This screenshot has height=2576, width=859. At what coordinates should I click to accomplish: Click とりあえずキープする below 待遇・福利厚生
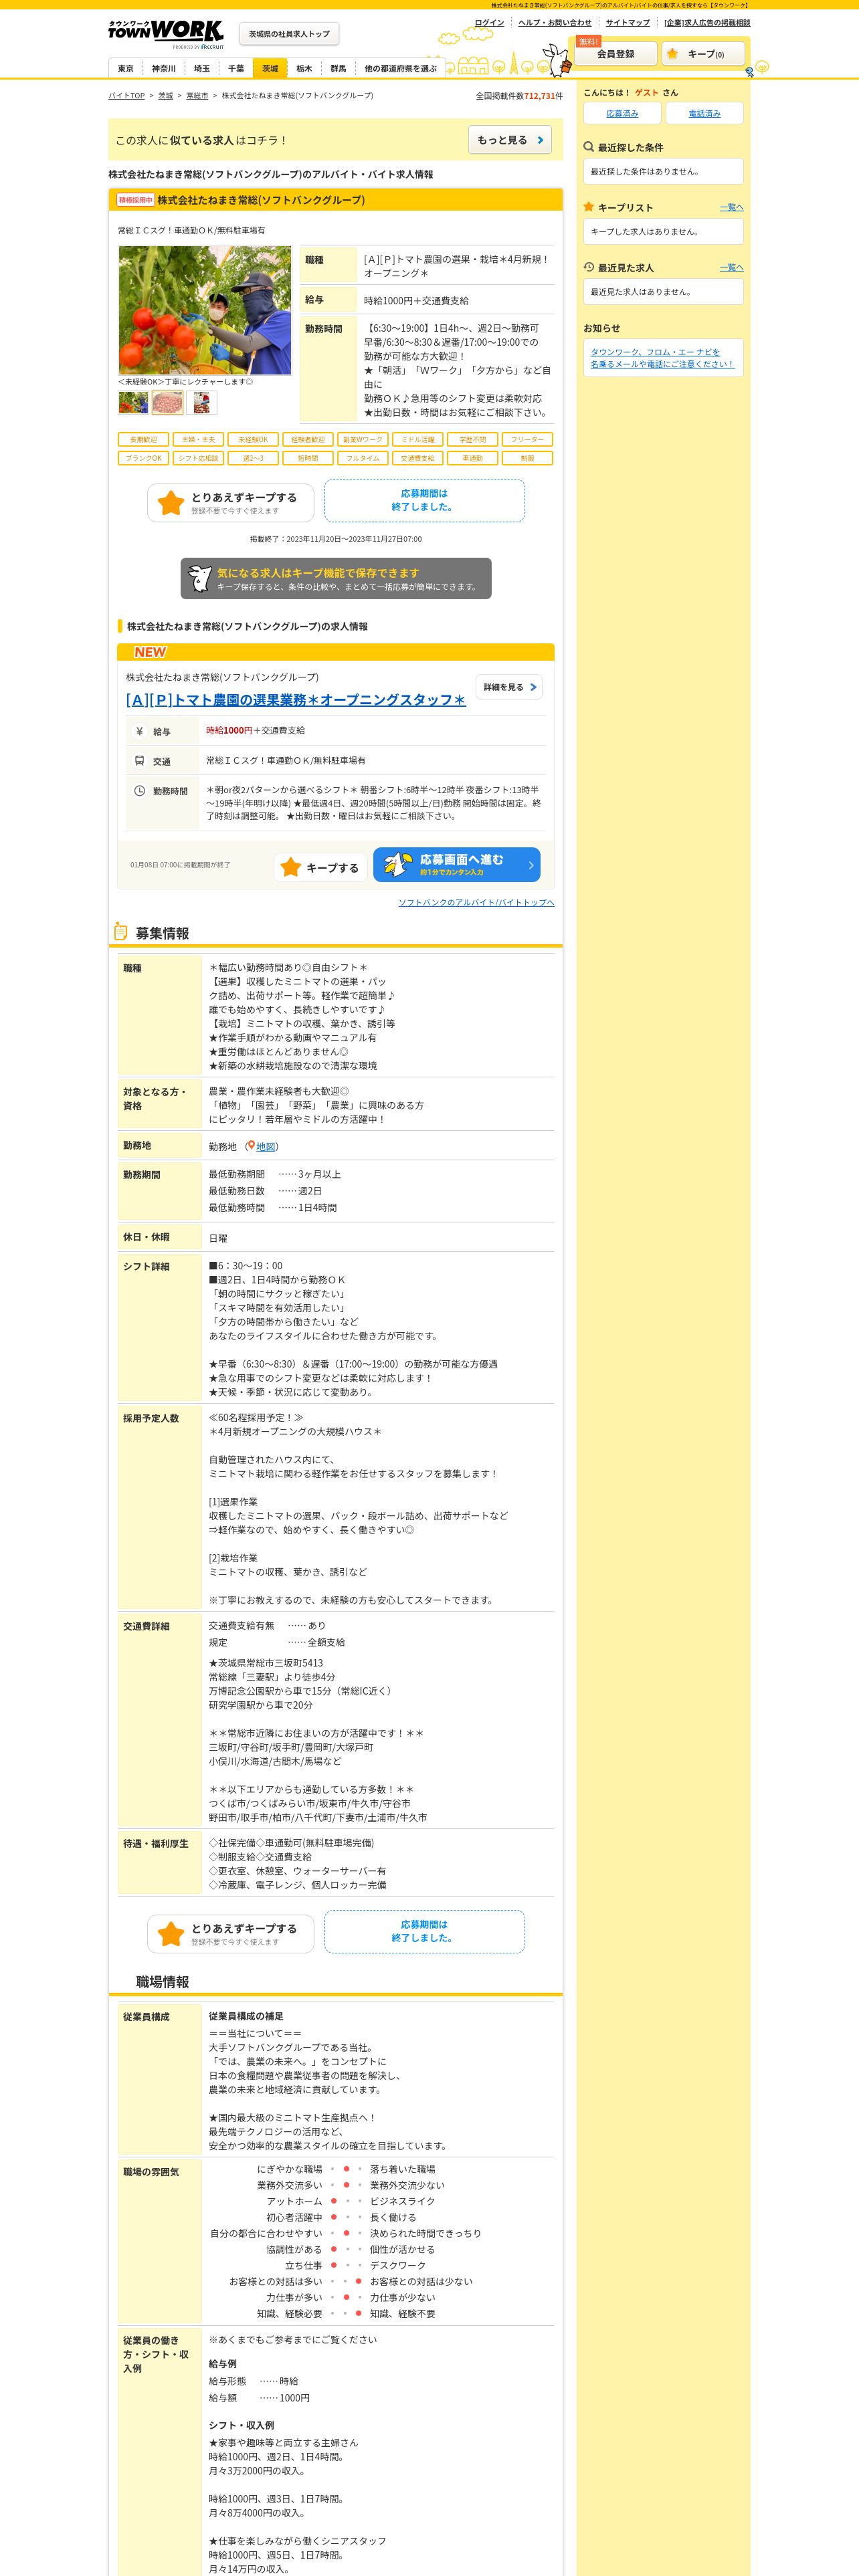[x=231, y=1934]
